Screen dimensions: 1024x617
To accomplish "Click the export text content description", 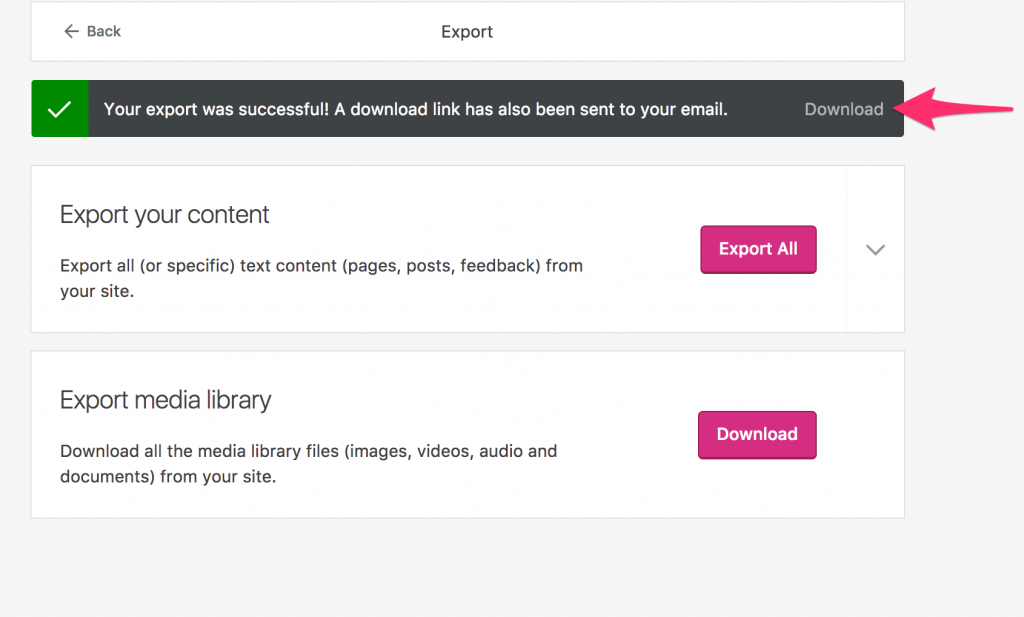I will pyautogui.click(x=321, y=278).
